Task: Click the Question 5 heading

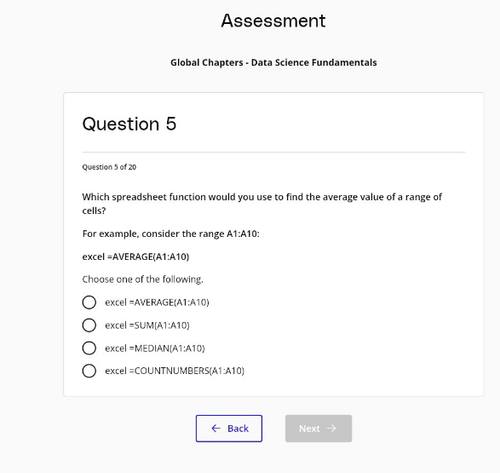Action: pos(129,124)
